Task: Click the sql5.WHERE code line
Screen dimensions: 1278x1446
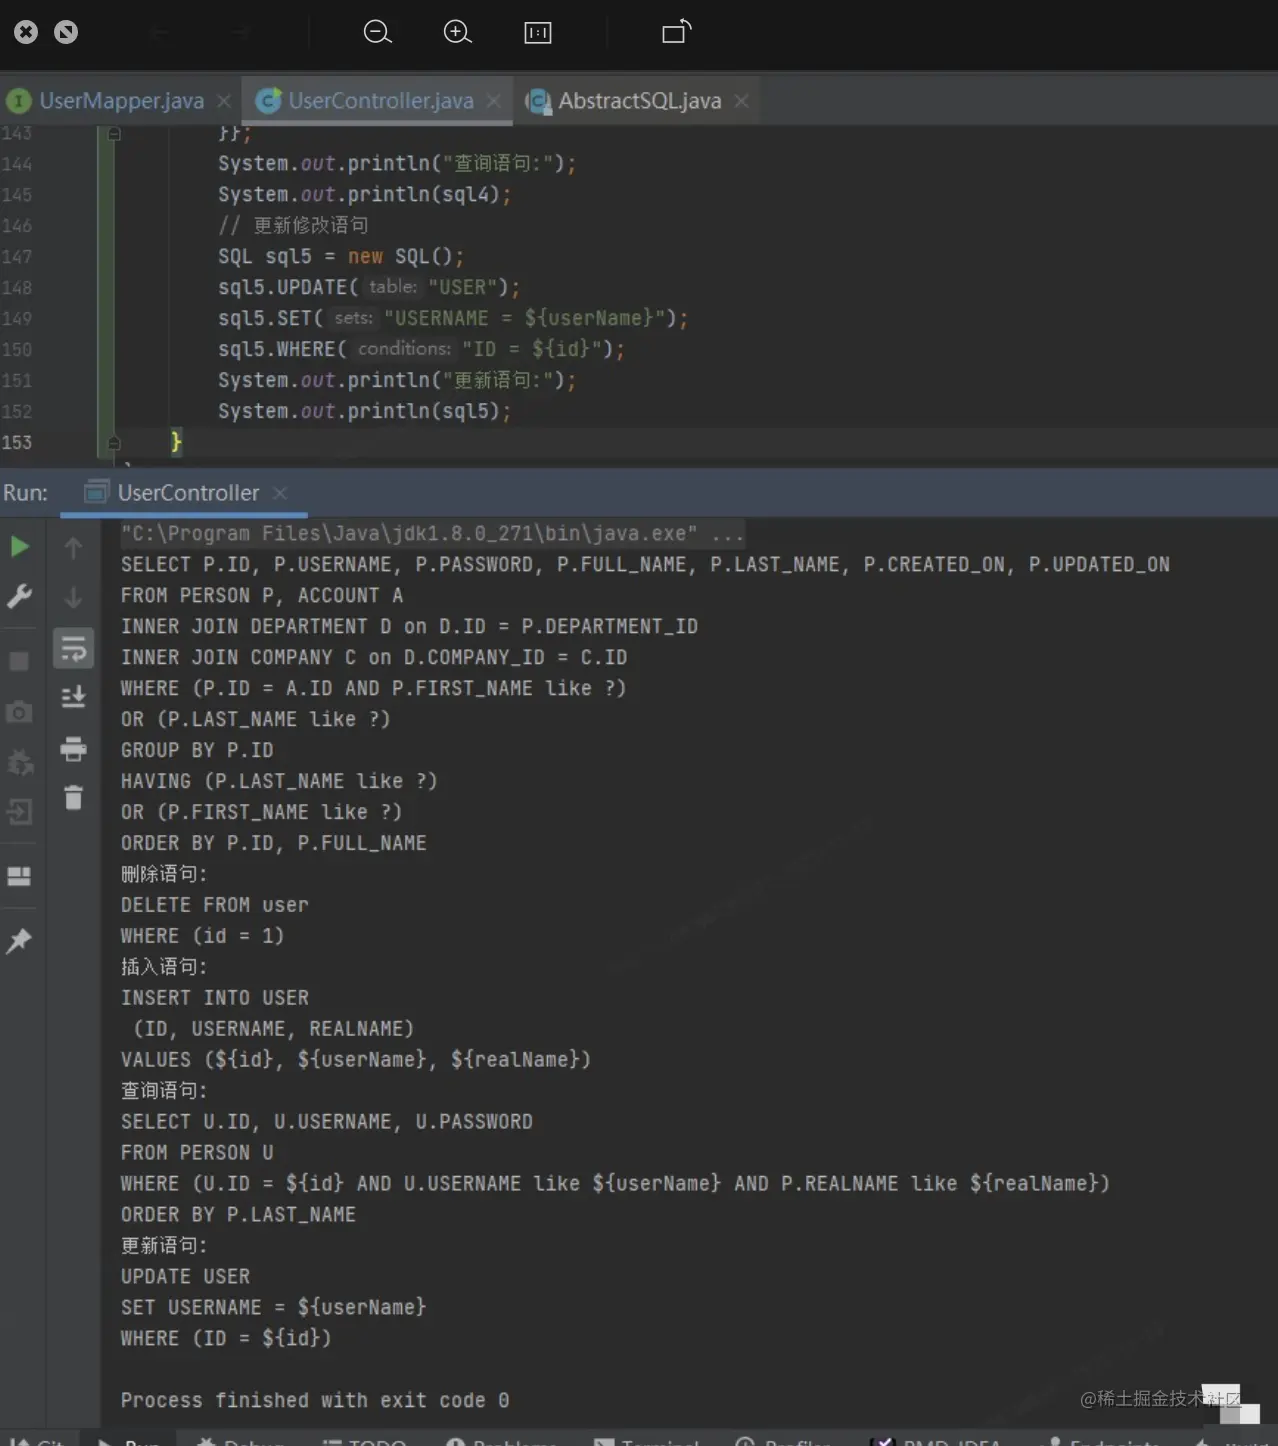Action: point(421,349)
